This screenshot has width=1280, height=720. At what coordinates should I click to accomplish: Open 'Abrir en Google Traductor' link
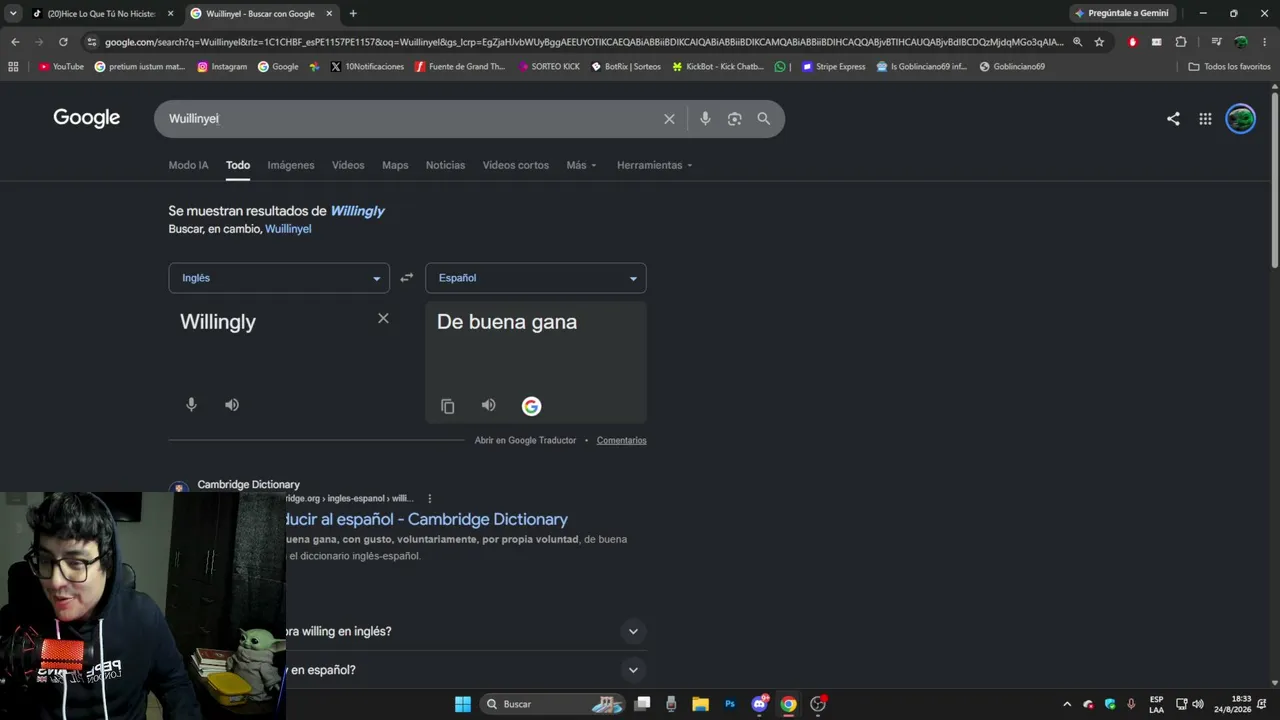coord(526,440)
